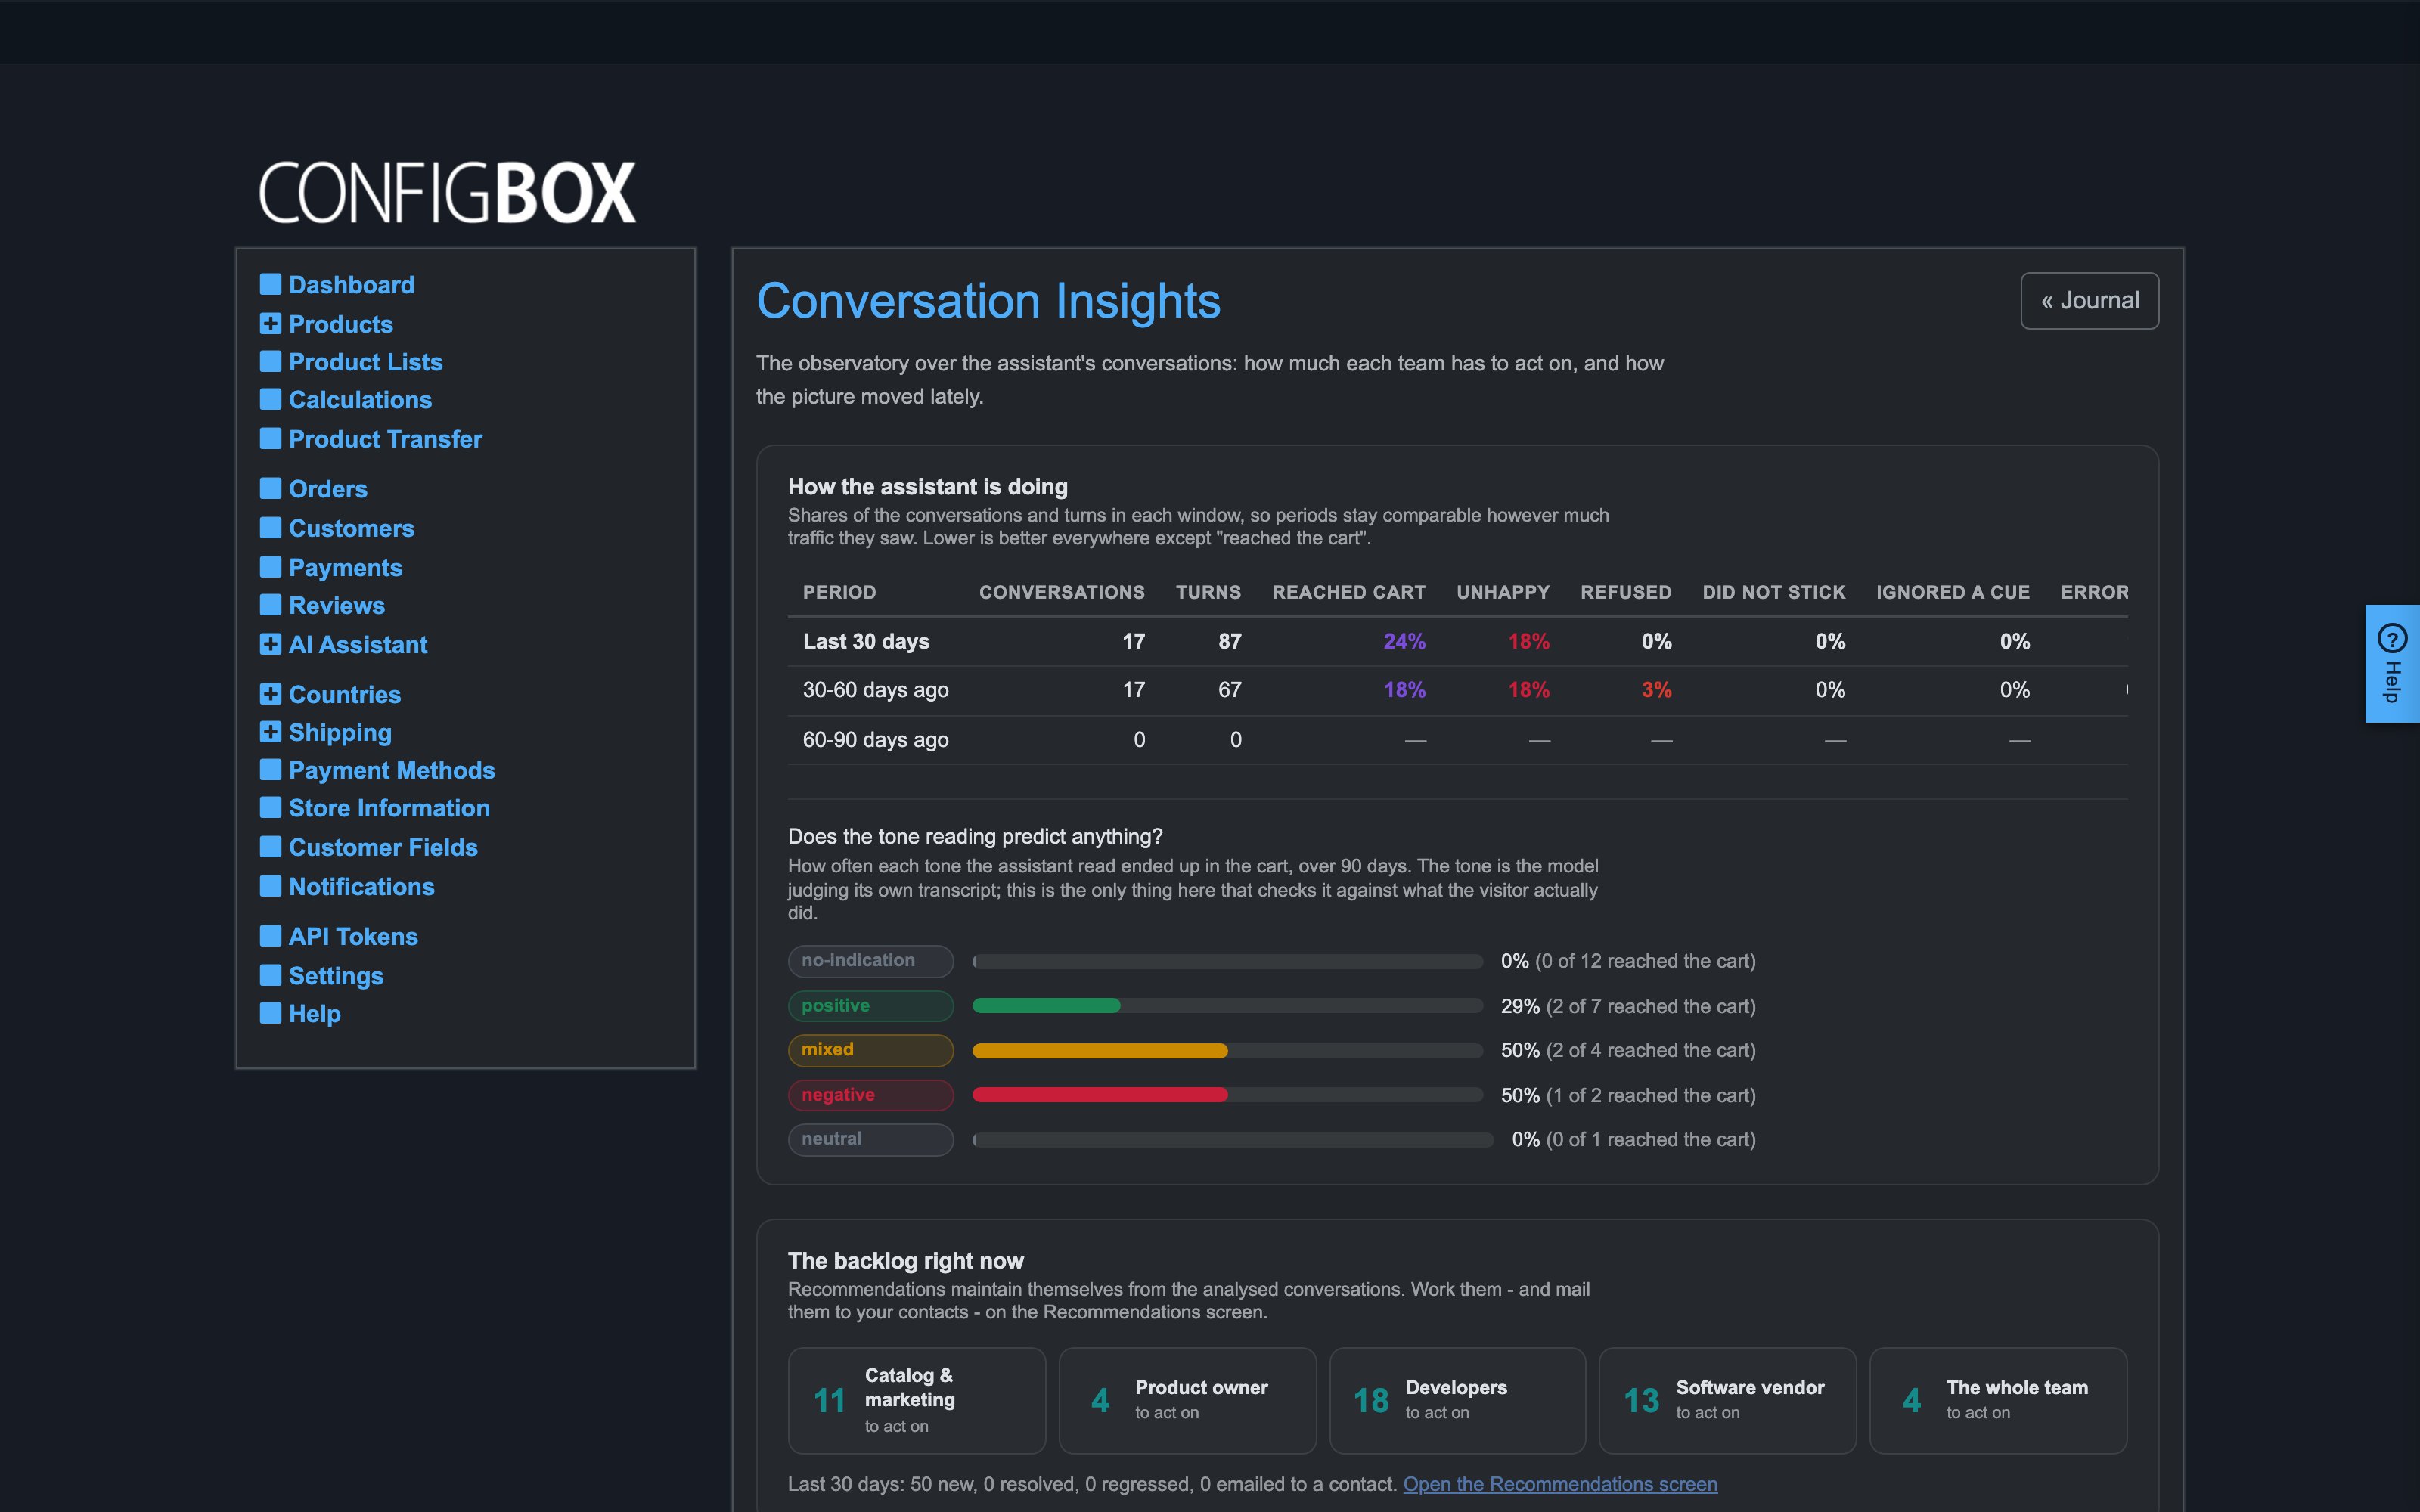This screenshot has width=2420, height=1512.
Task: Click the square icon beside API Tokens
Action: 270,936
